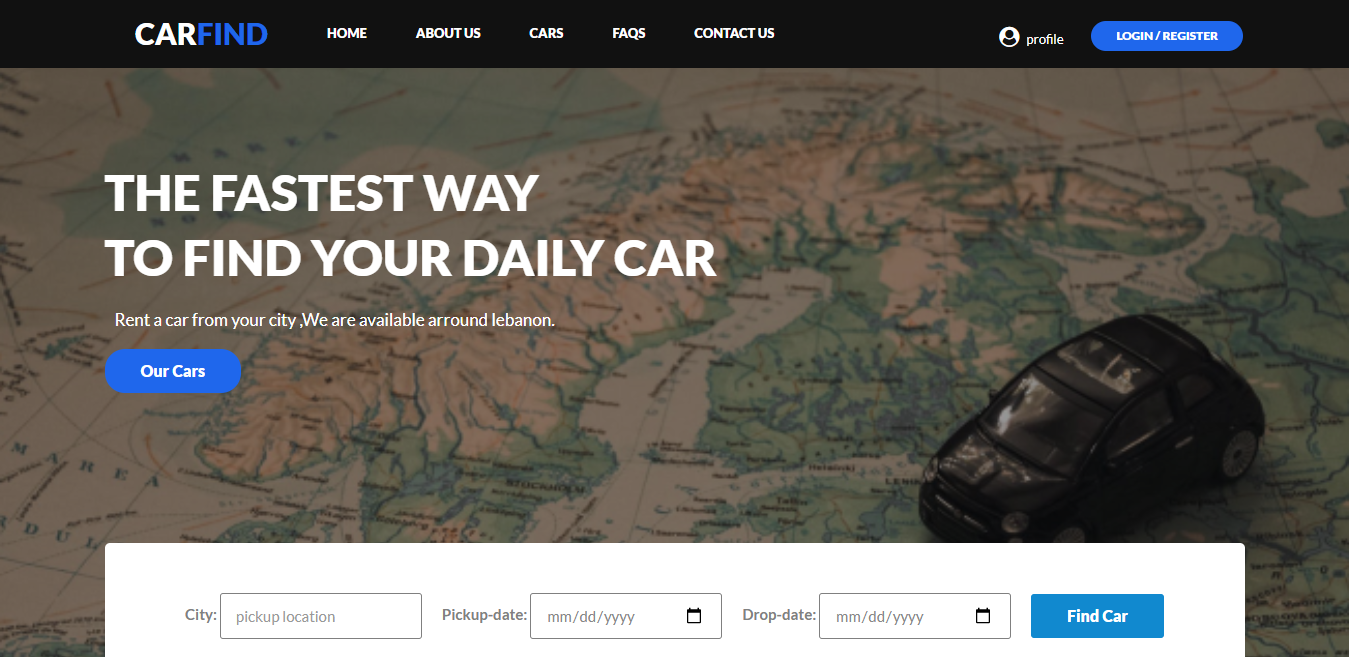Click the CARFIND logo

point(201,34)
